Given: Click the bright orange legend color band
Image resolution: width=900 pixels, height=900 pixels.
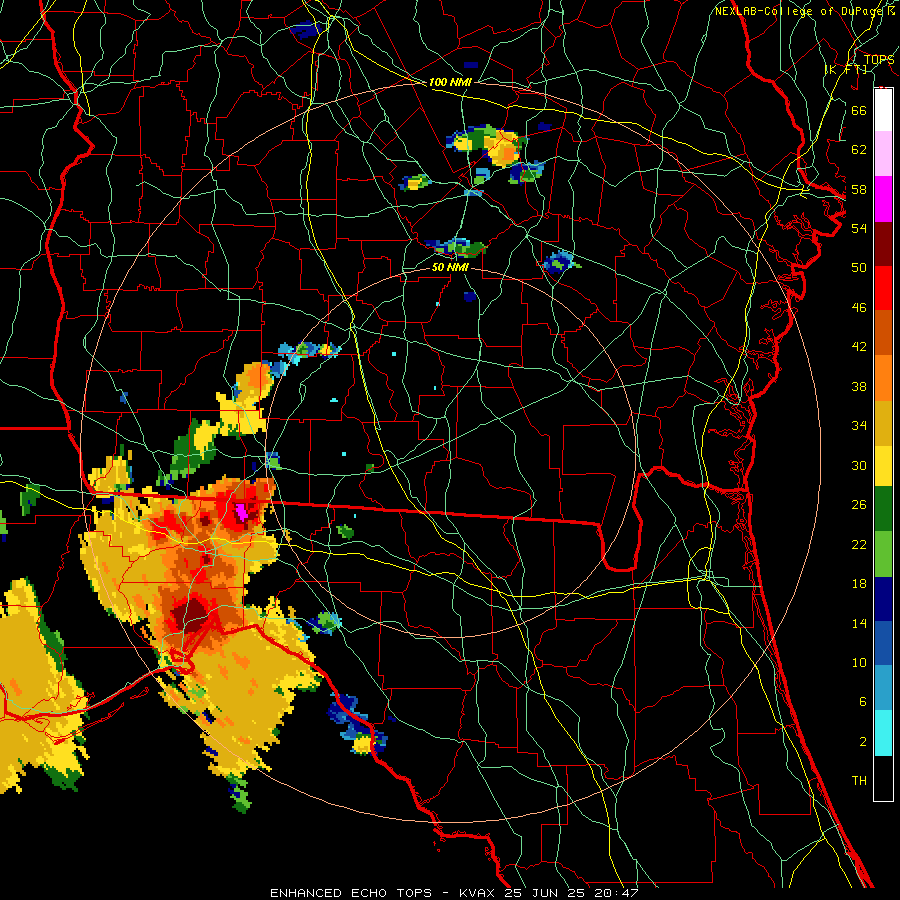Looking at the screenshot, I should click(x=883, y=377).
